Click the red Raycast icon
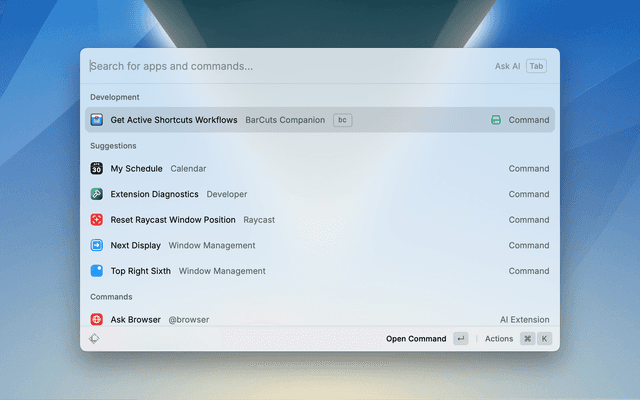This screenshot has width=640, height=400. 96,220
